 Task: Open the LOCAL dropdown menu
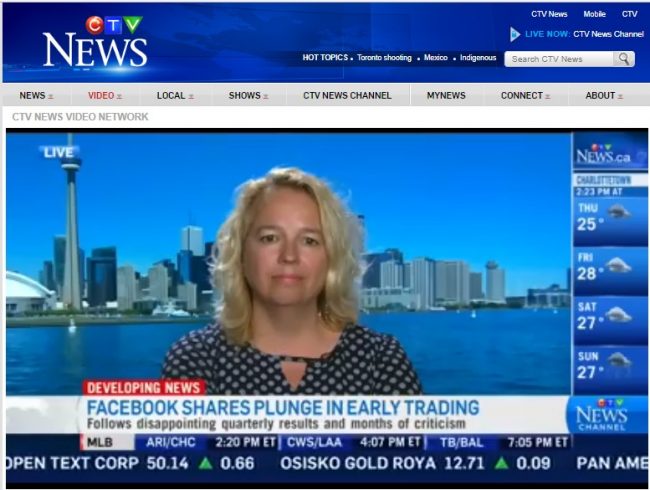(175, 96)
